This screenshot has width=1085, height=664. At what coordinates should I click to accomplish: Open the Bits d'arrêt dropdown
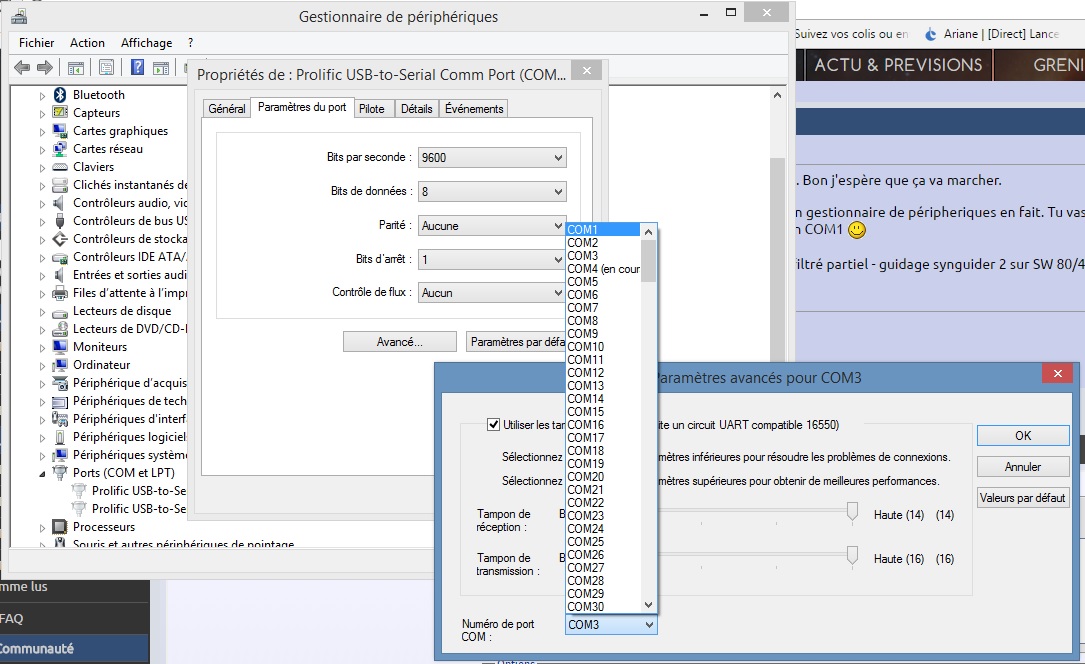click(x=492, y=259)
